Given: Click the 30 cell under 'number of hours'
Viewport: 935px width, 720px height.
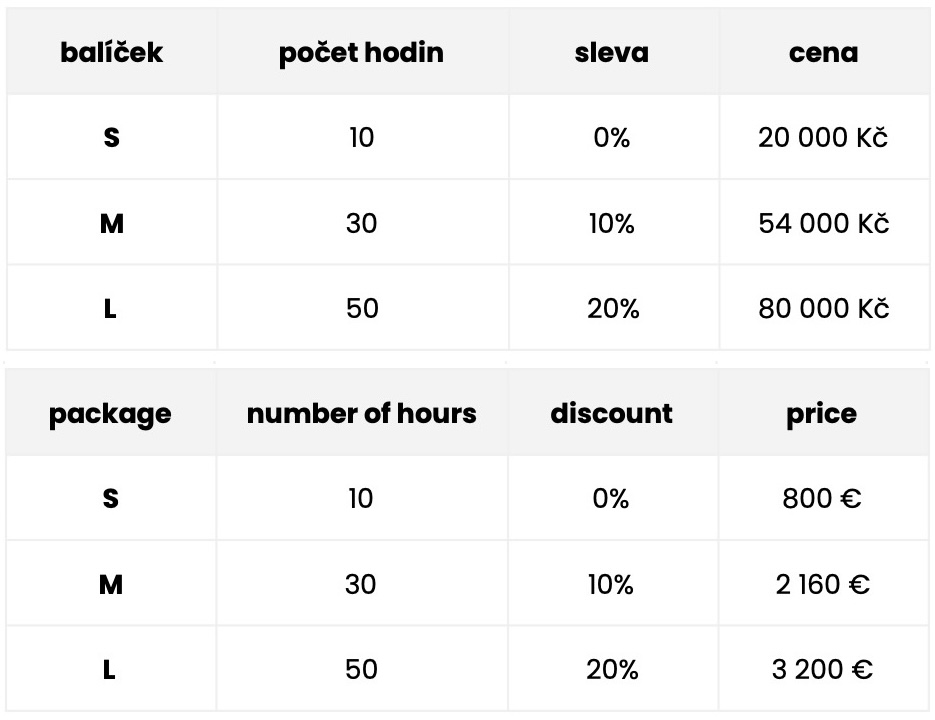Looking at the screenshot, I should pos(362,583).
